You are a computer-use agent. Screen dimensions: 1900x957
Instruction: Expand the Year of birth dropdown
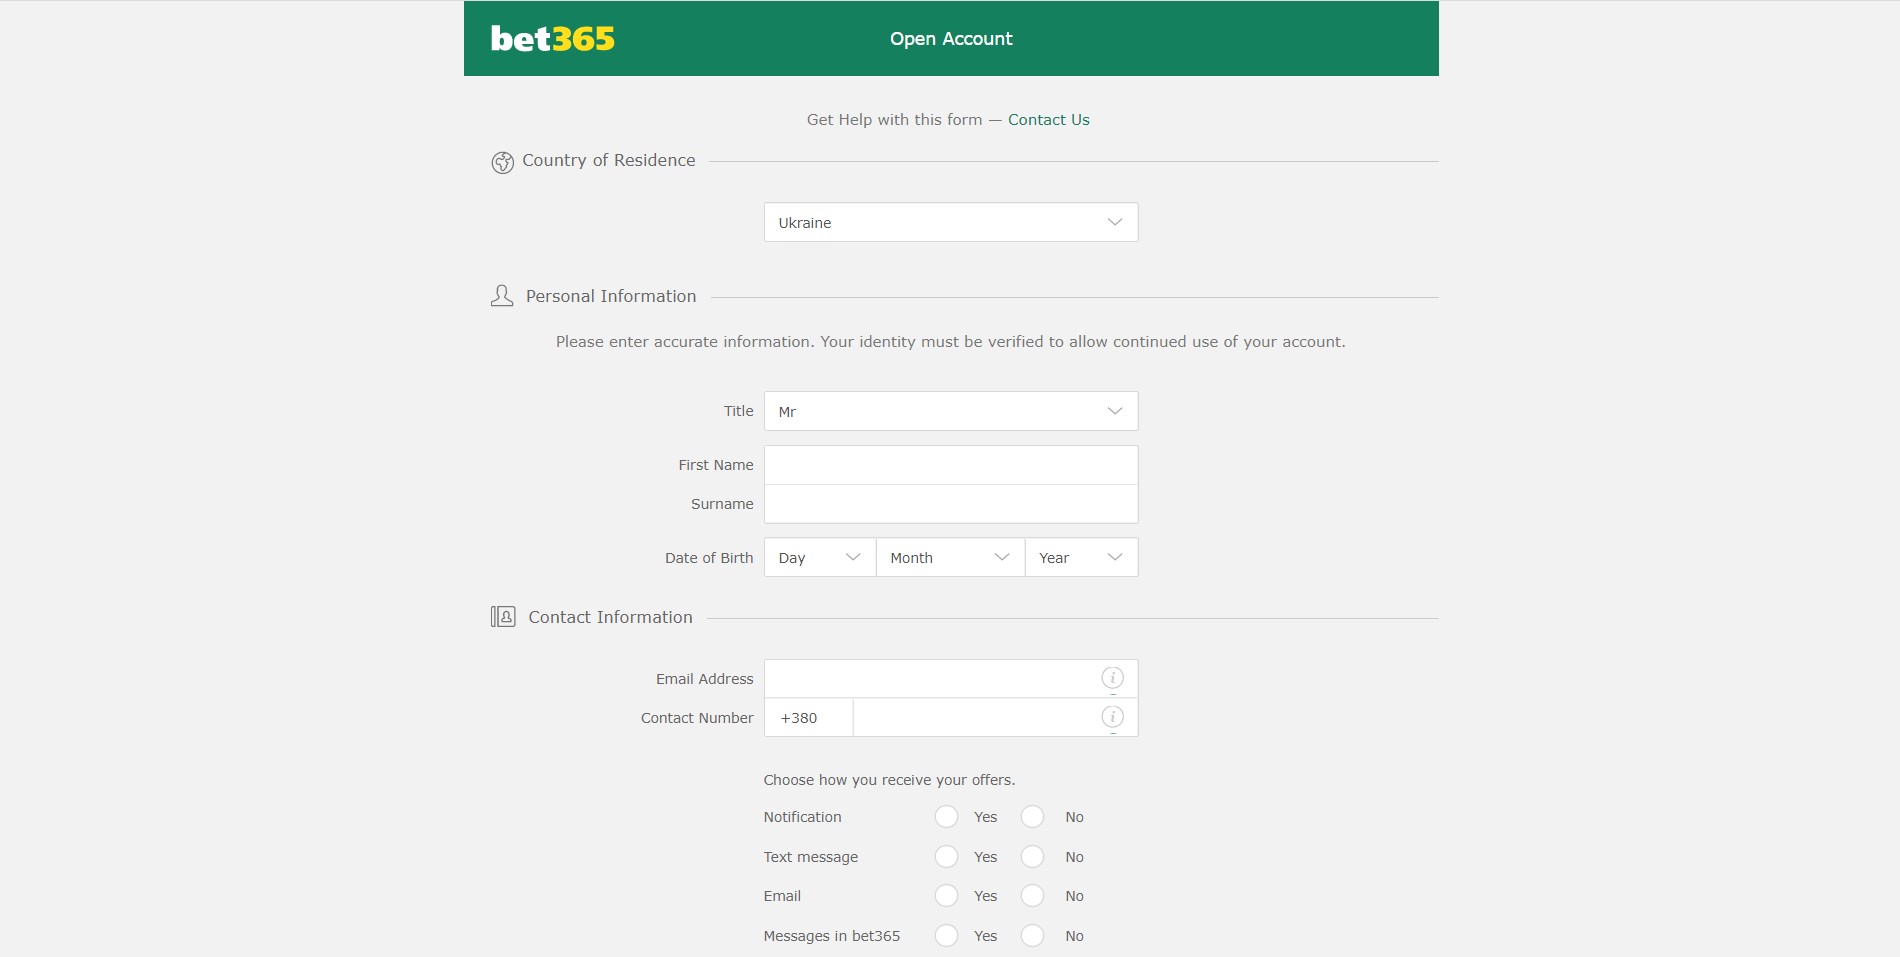coord(1081,557)
